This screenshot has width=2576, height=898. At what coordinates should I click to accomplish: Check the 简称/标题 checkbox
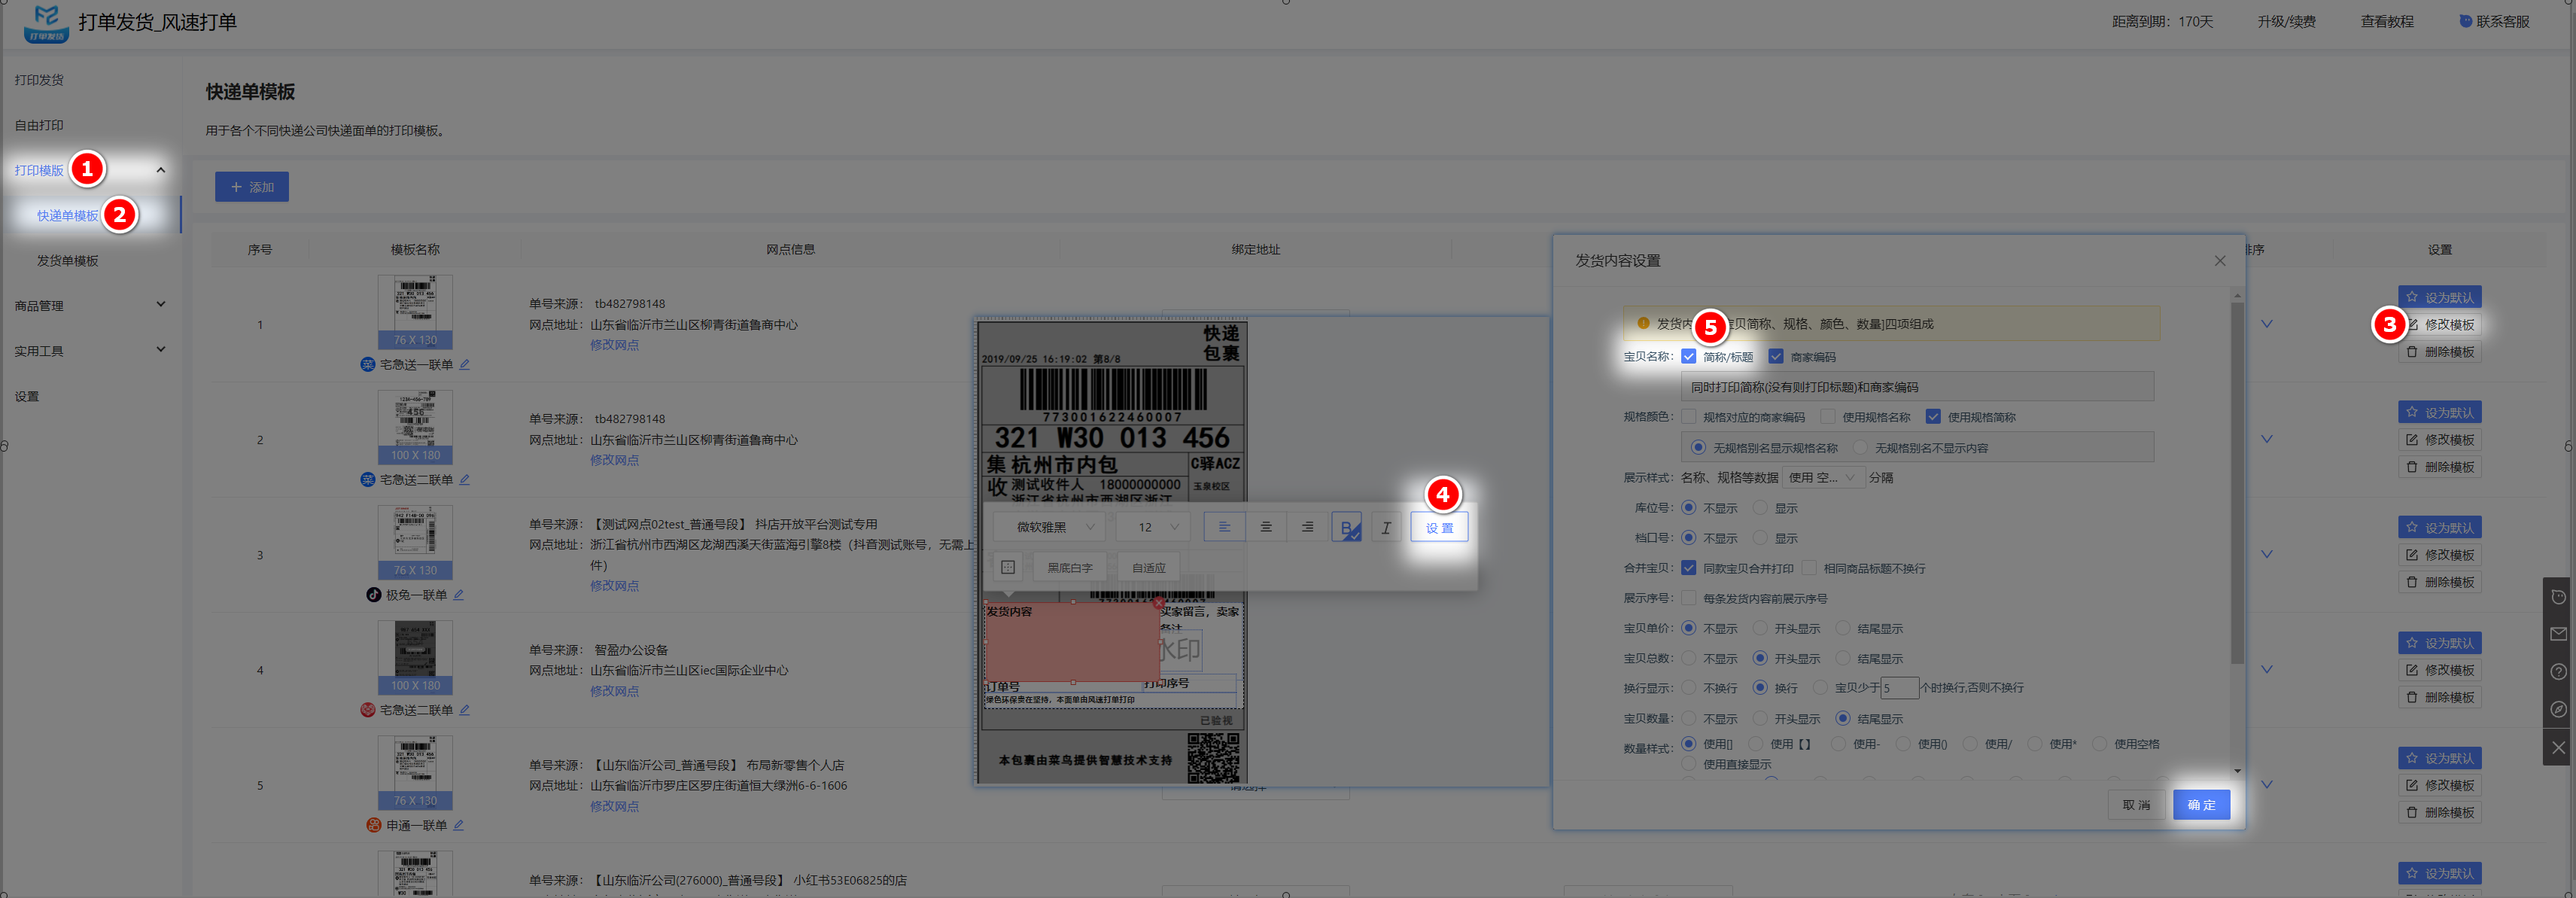point(1688,356)
